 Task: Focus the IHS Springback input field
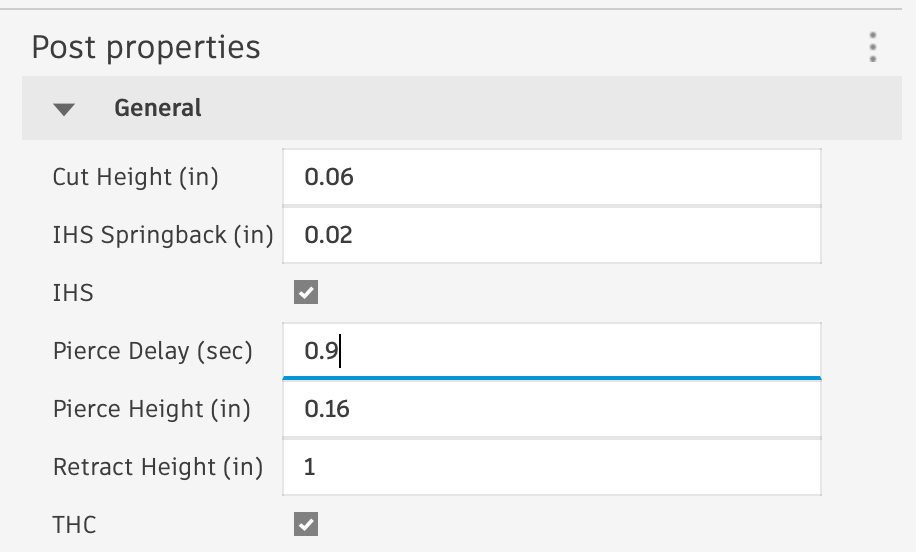click(551, 236)
